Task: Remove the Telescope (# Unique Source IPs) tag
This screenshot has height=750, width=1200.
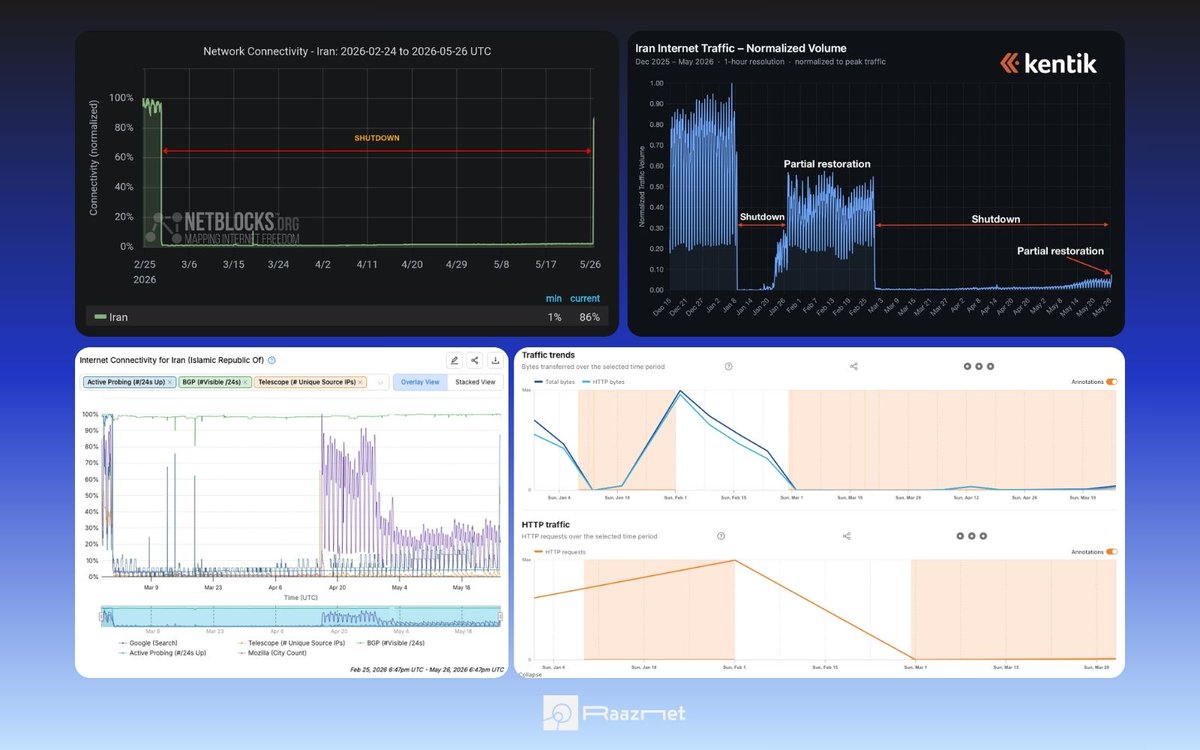Action: [x=361, y=382]
